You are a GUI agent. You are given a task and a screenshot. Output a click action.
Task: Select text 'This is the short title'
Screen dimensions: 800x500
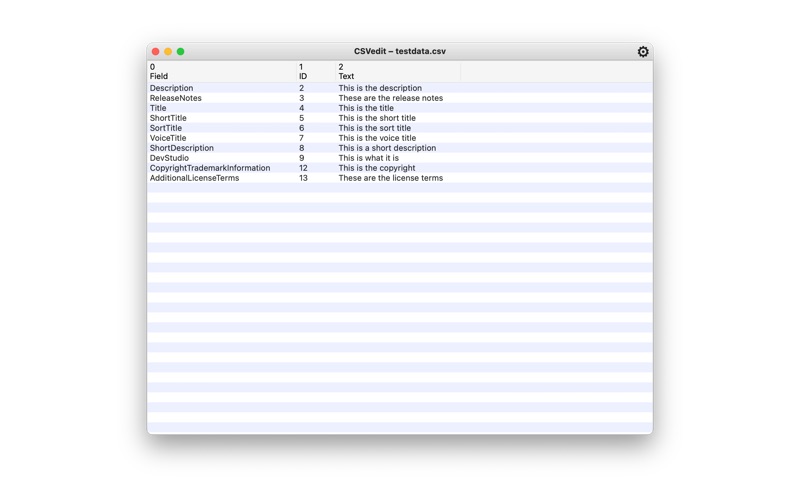tap(377, 118)
